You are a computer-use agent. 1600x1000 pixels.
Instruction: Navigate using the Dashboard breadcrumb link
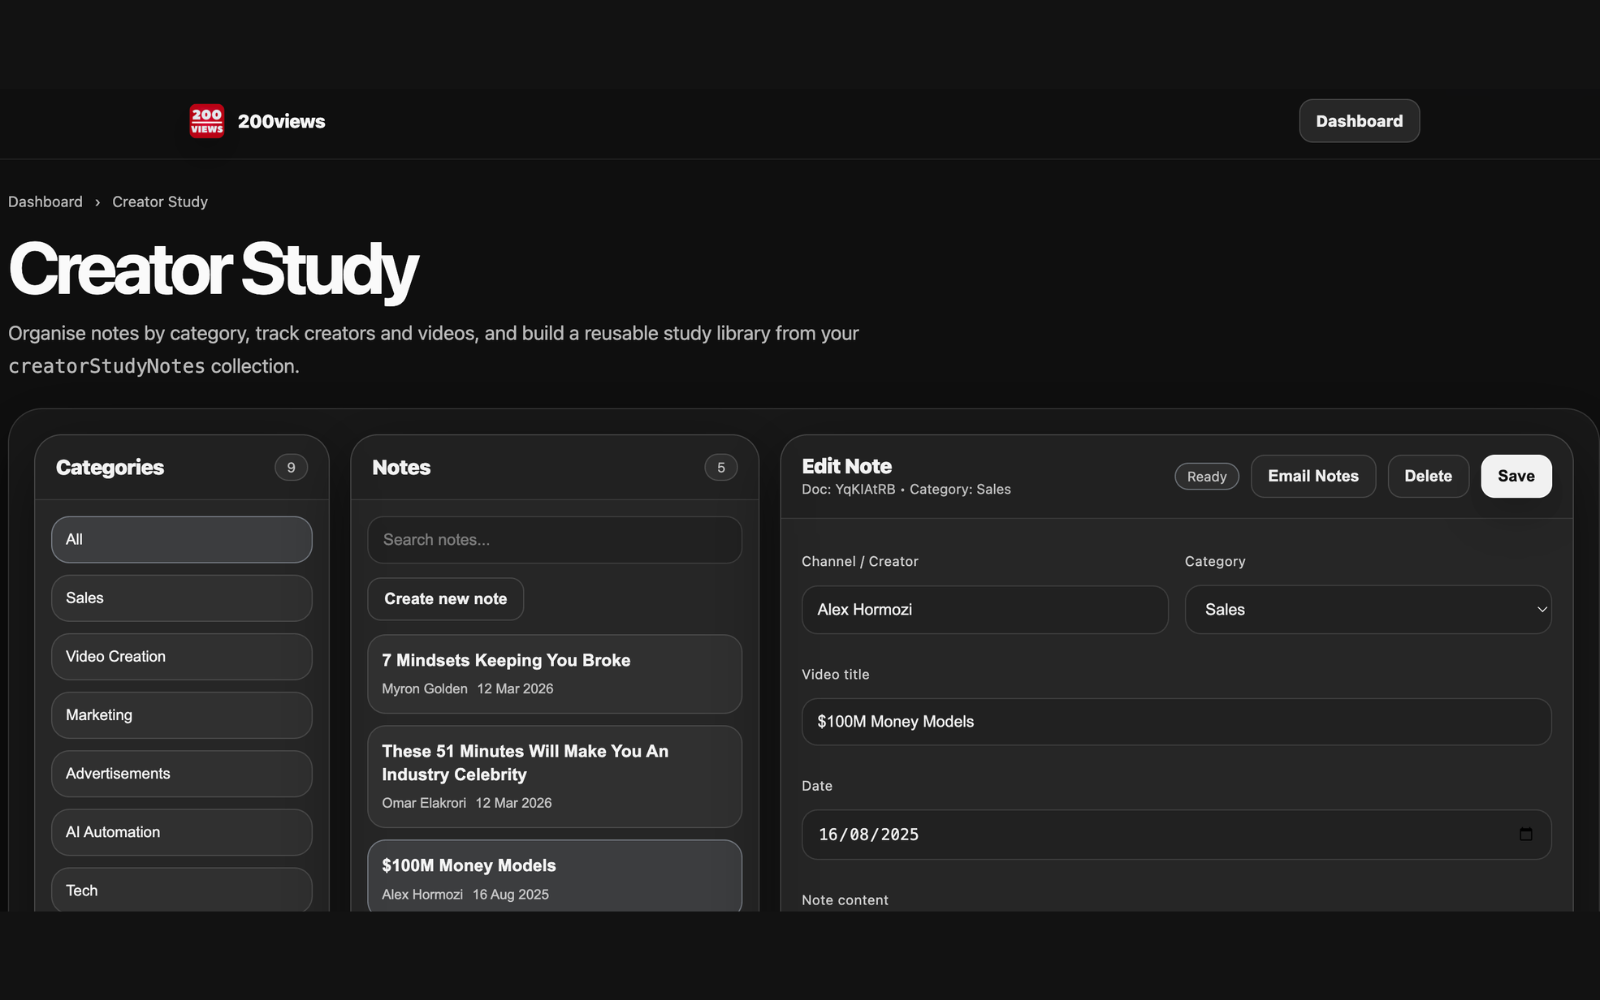pos(45,201)
